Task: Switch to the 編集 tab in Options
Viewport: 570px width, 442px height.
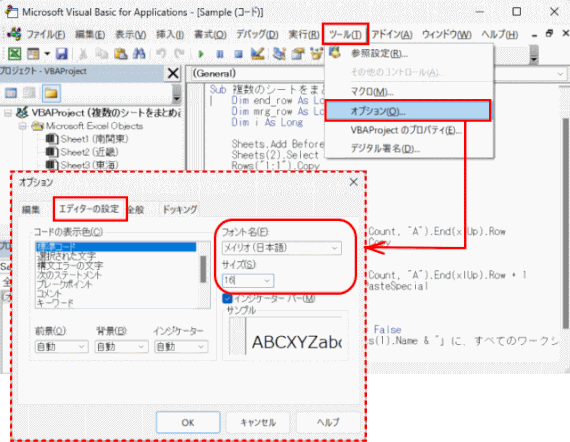Action: pyautogui.click(x=31, y=210)
